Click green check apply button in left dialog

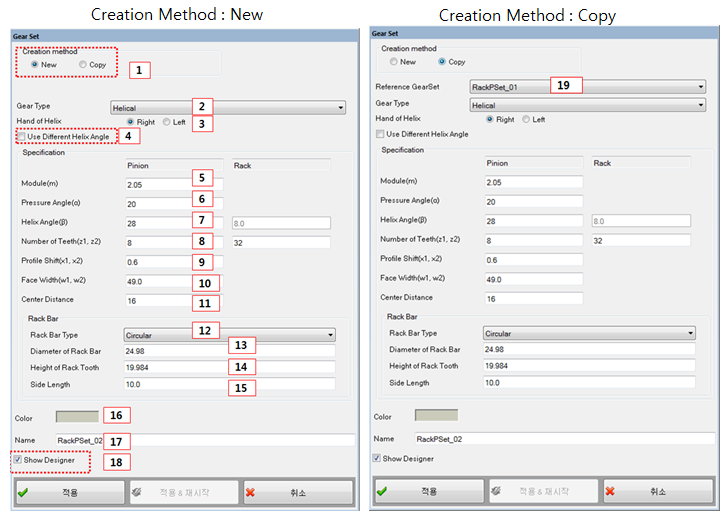[x=70, y=492]
